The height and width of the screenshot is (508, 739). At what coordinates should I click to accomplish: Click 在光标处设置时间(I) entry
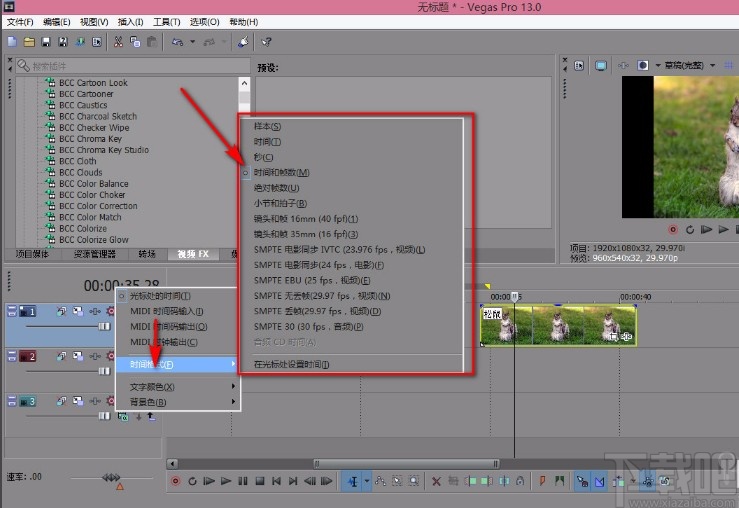point(291,364)
